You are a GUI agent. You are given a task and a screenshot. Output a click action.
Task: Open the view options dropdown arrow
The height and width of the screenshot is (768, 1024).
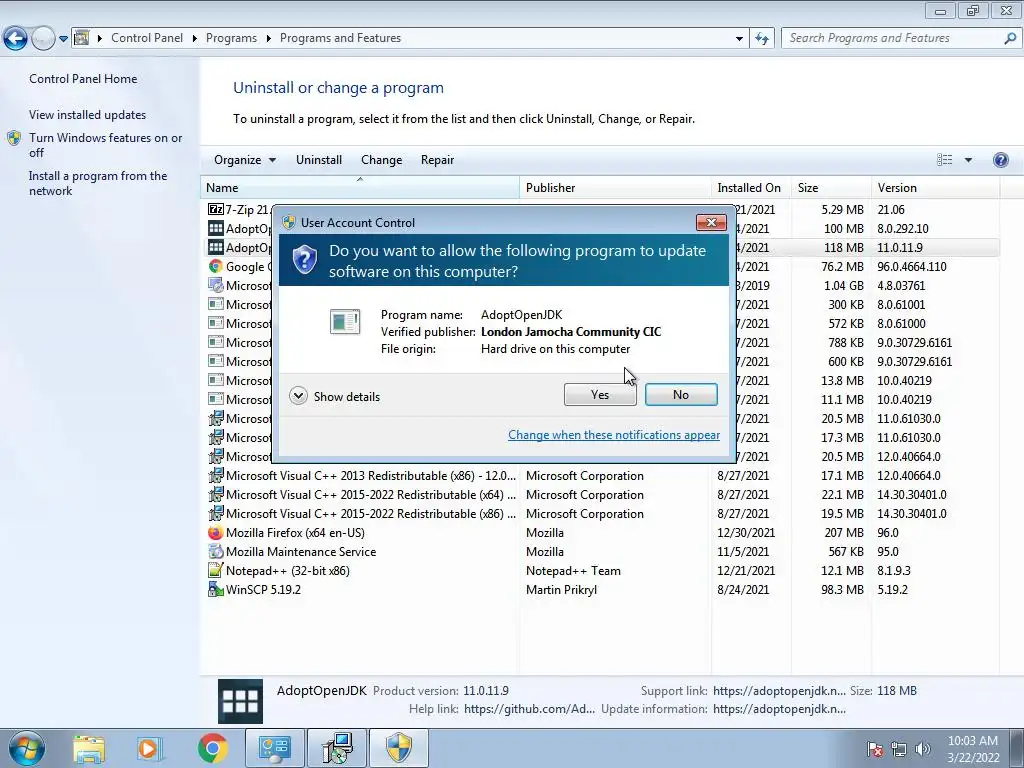(x=968, y=160)
